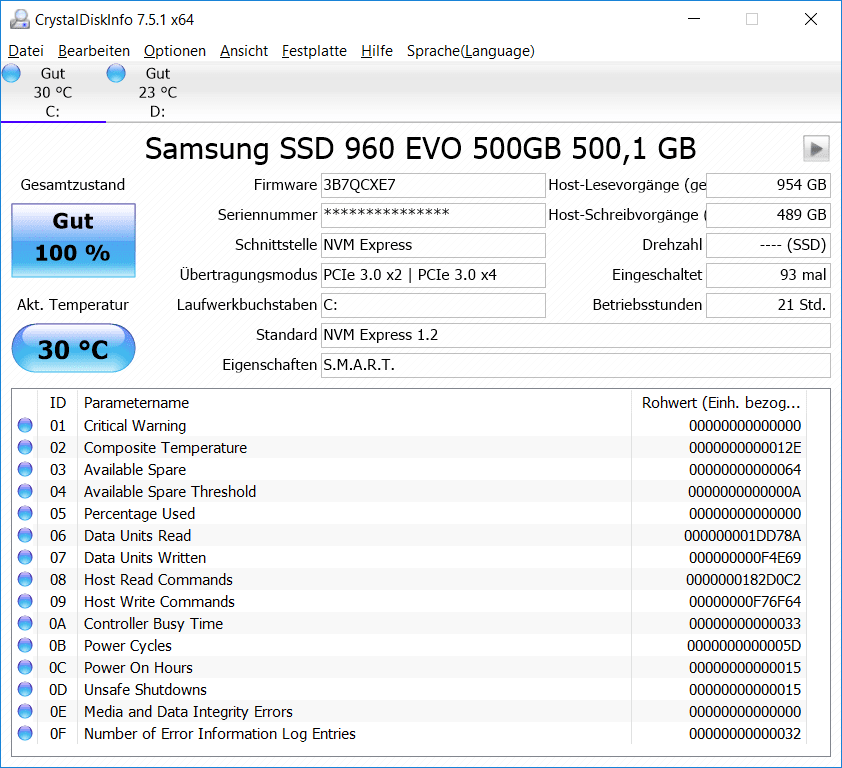This screenshot has width=842, height=768.
Task: Select the Critical Warning parameter name
Action: coord(135,426)
